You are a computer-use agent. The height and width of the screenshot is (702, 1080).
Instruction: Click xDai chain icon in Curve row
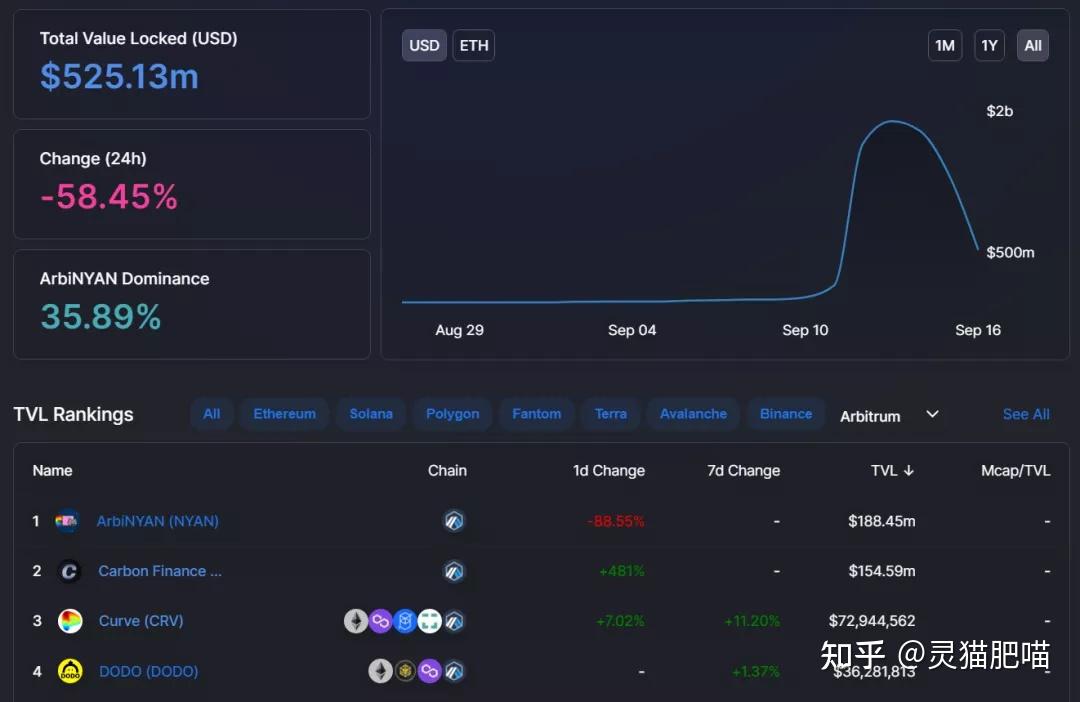[x=429, y=621]
